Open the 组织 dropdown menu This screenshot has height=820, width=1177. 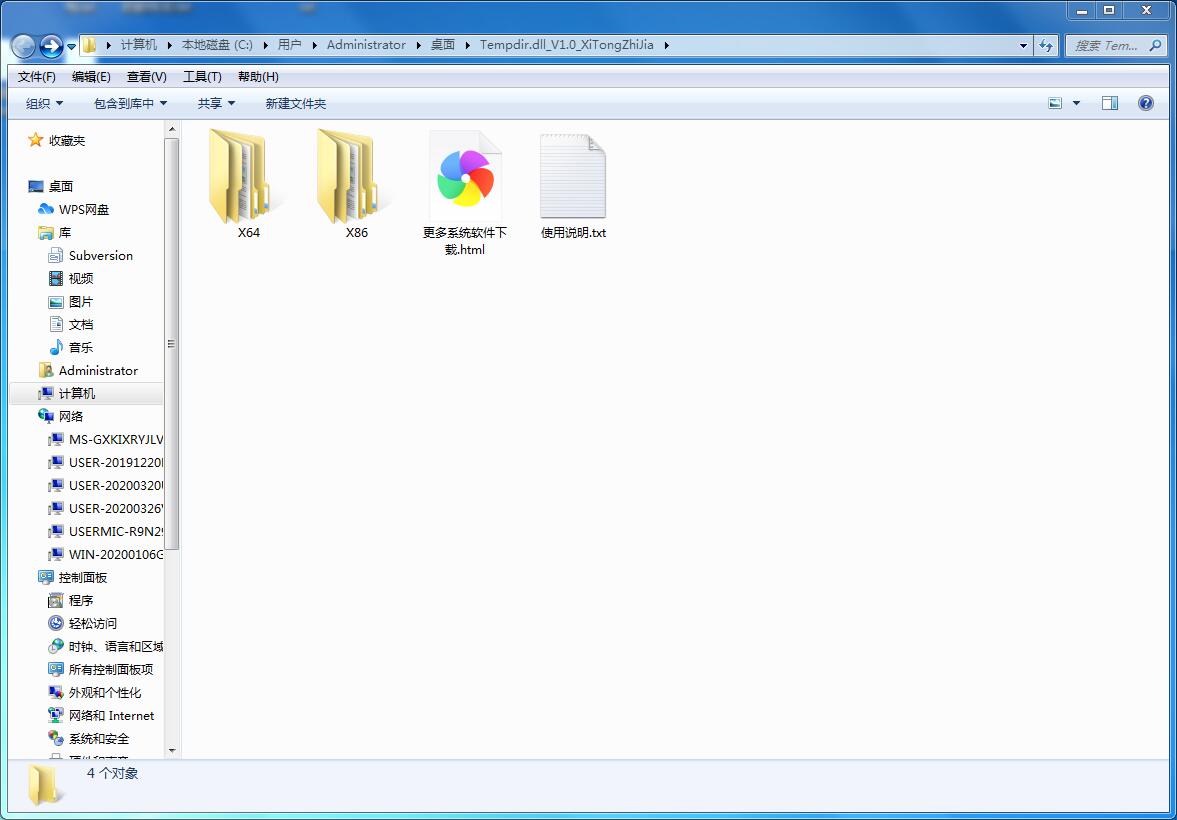point(45,104)
